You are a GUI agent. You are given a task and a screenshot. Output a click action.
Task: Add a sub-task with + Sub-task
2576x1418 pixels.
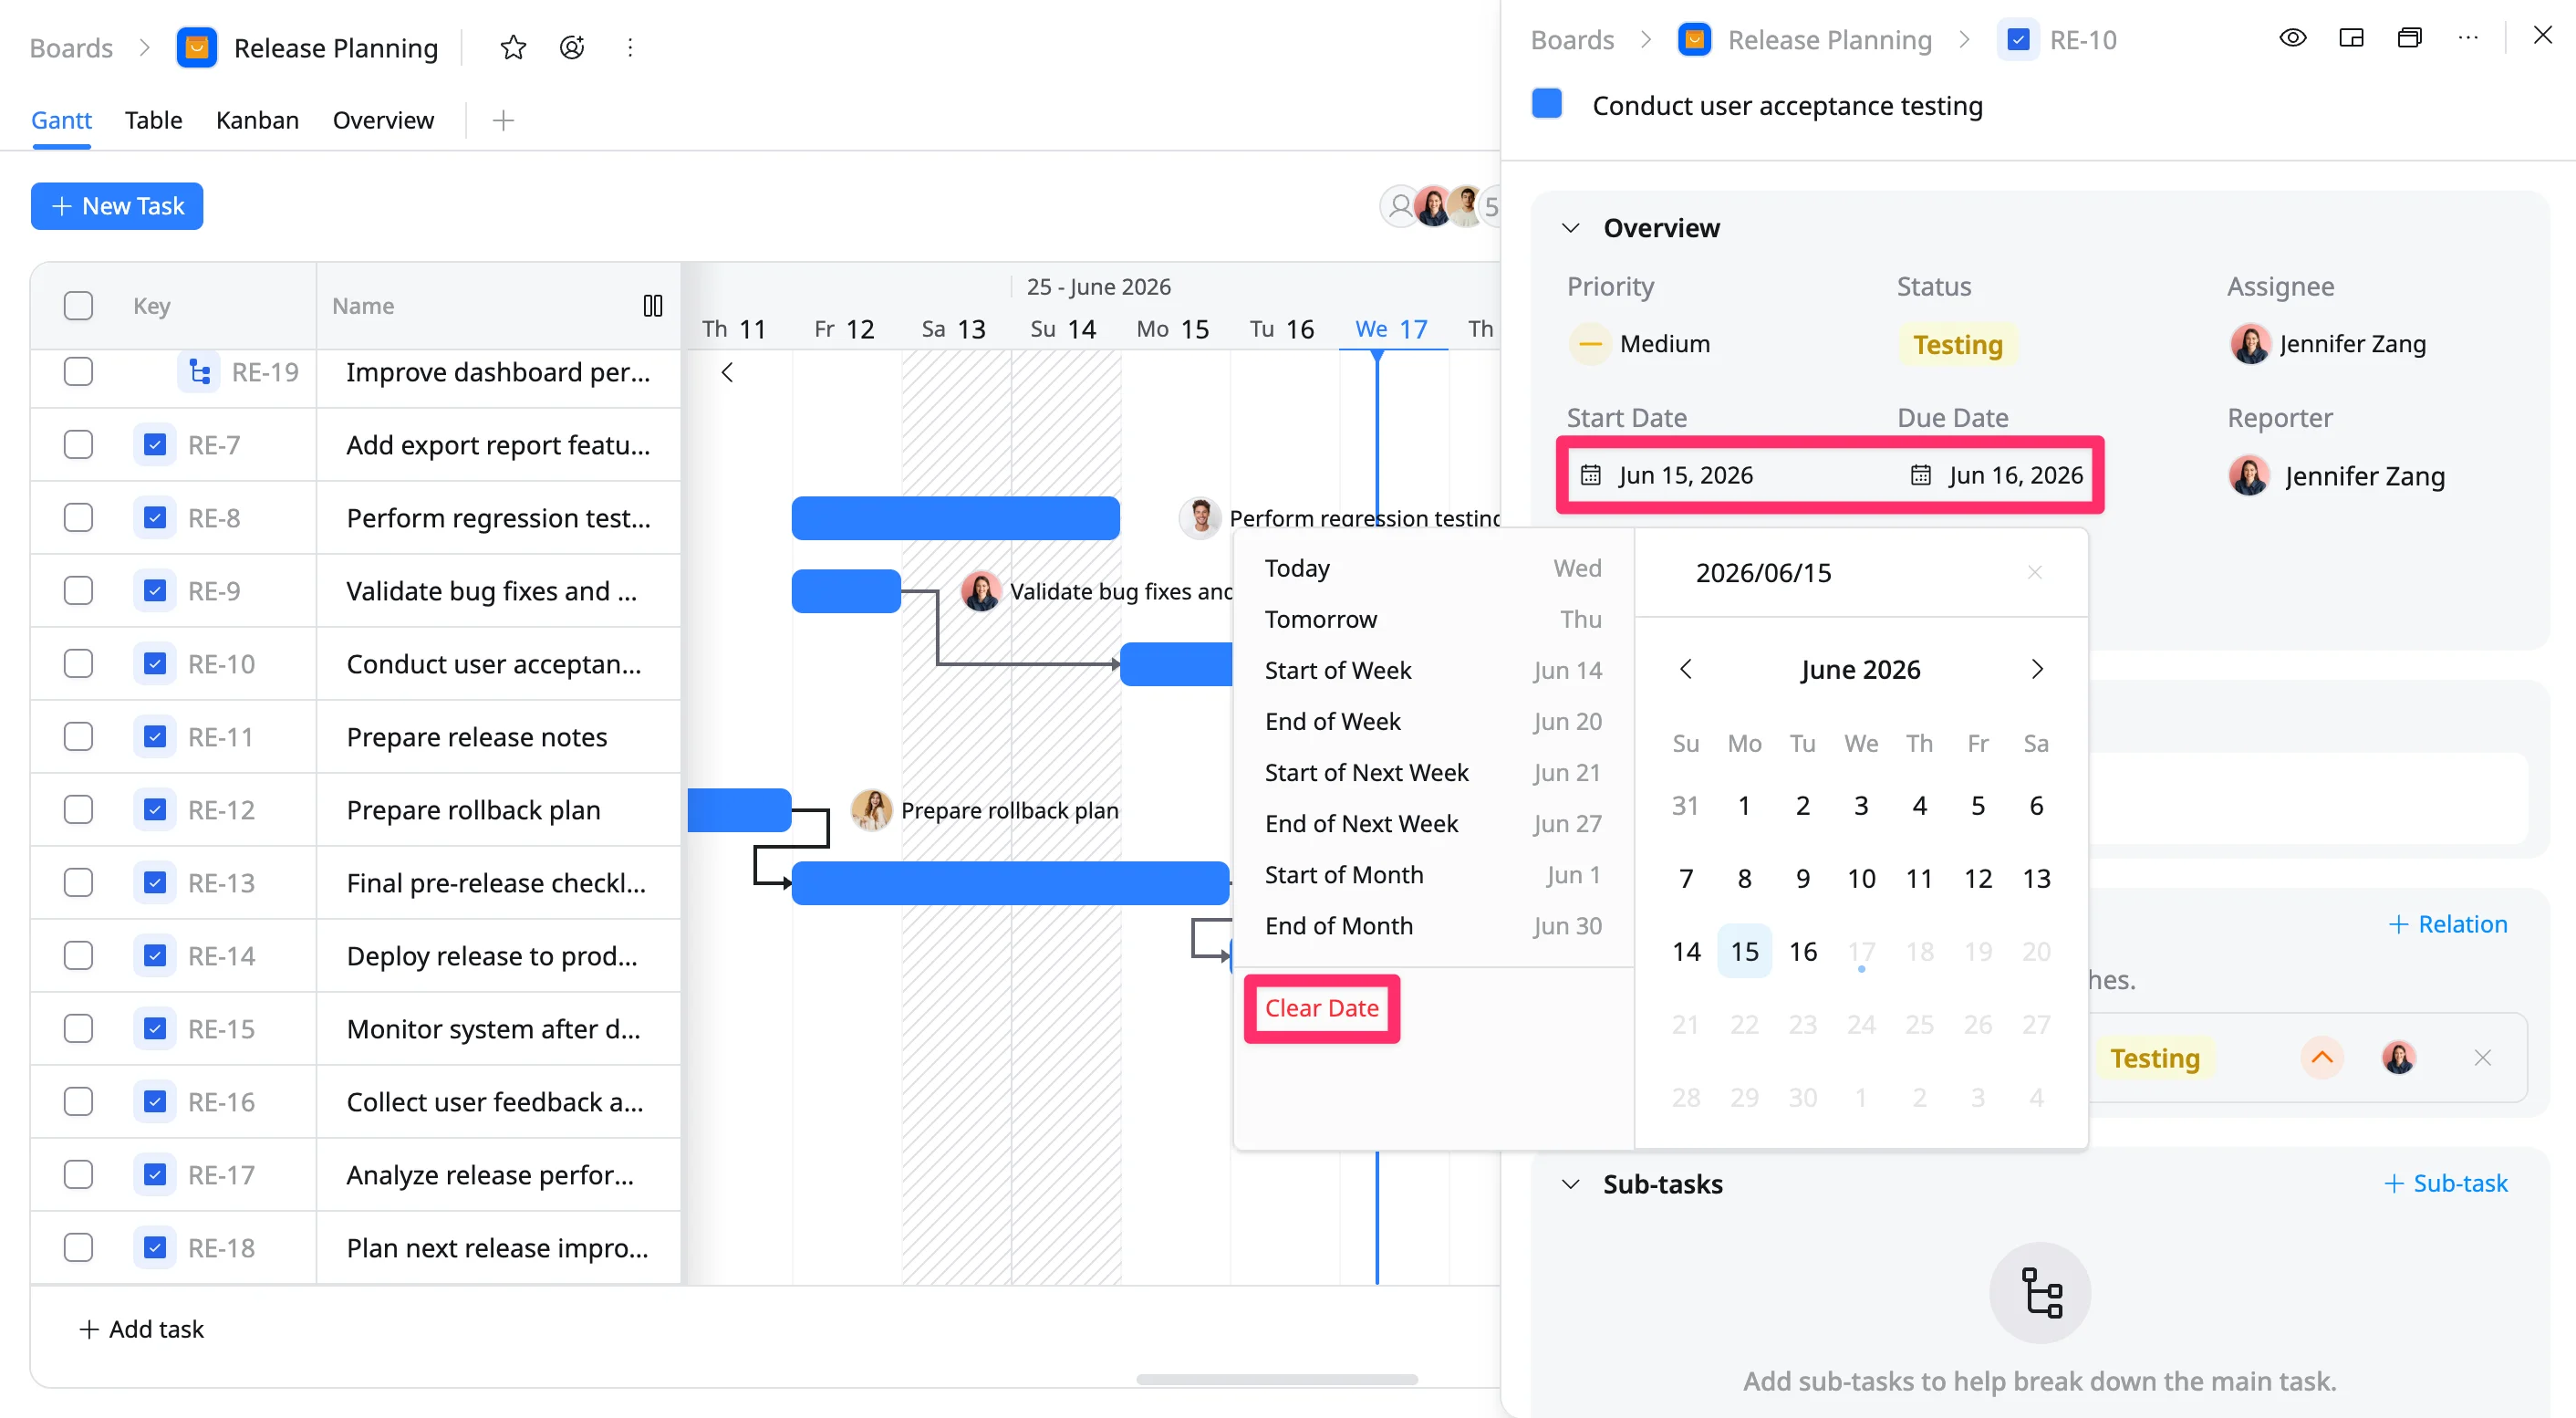click(2445, 1183)
